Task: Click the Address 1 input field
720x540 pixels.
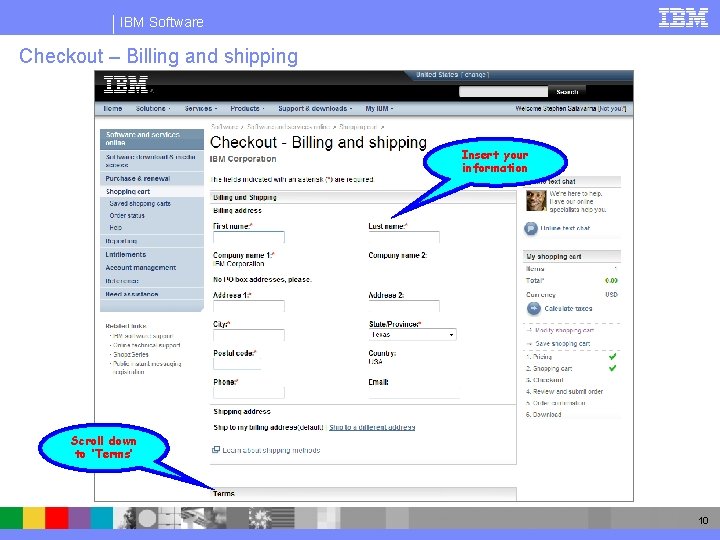Action: point(248,306)
